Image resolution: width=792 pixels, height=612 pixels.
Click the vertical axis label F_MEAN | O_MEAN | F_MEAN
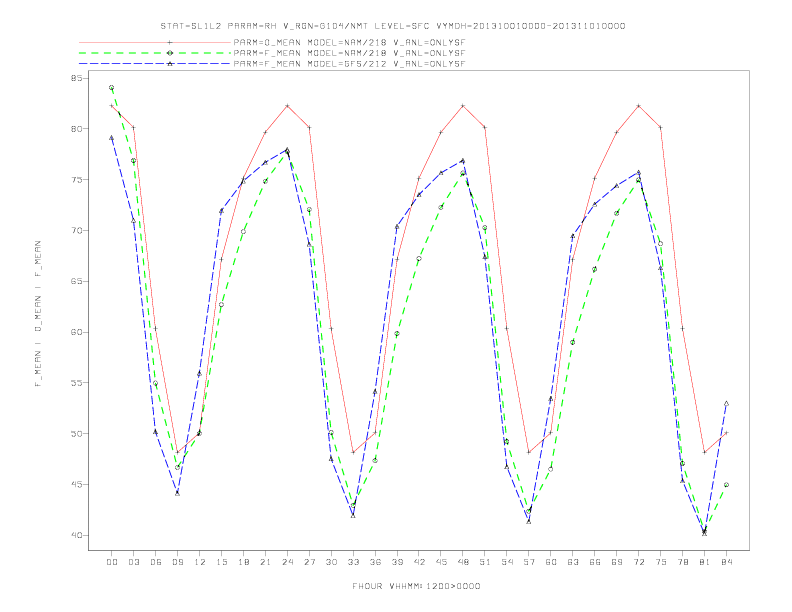[x=38, y=314]
